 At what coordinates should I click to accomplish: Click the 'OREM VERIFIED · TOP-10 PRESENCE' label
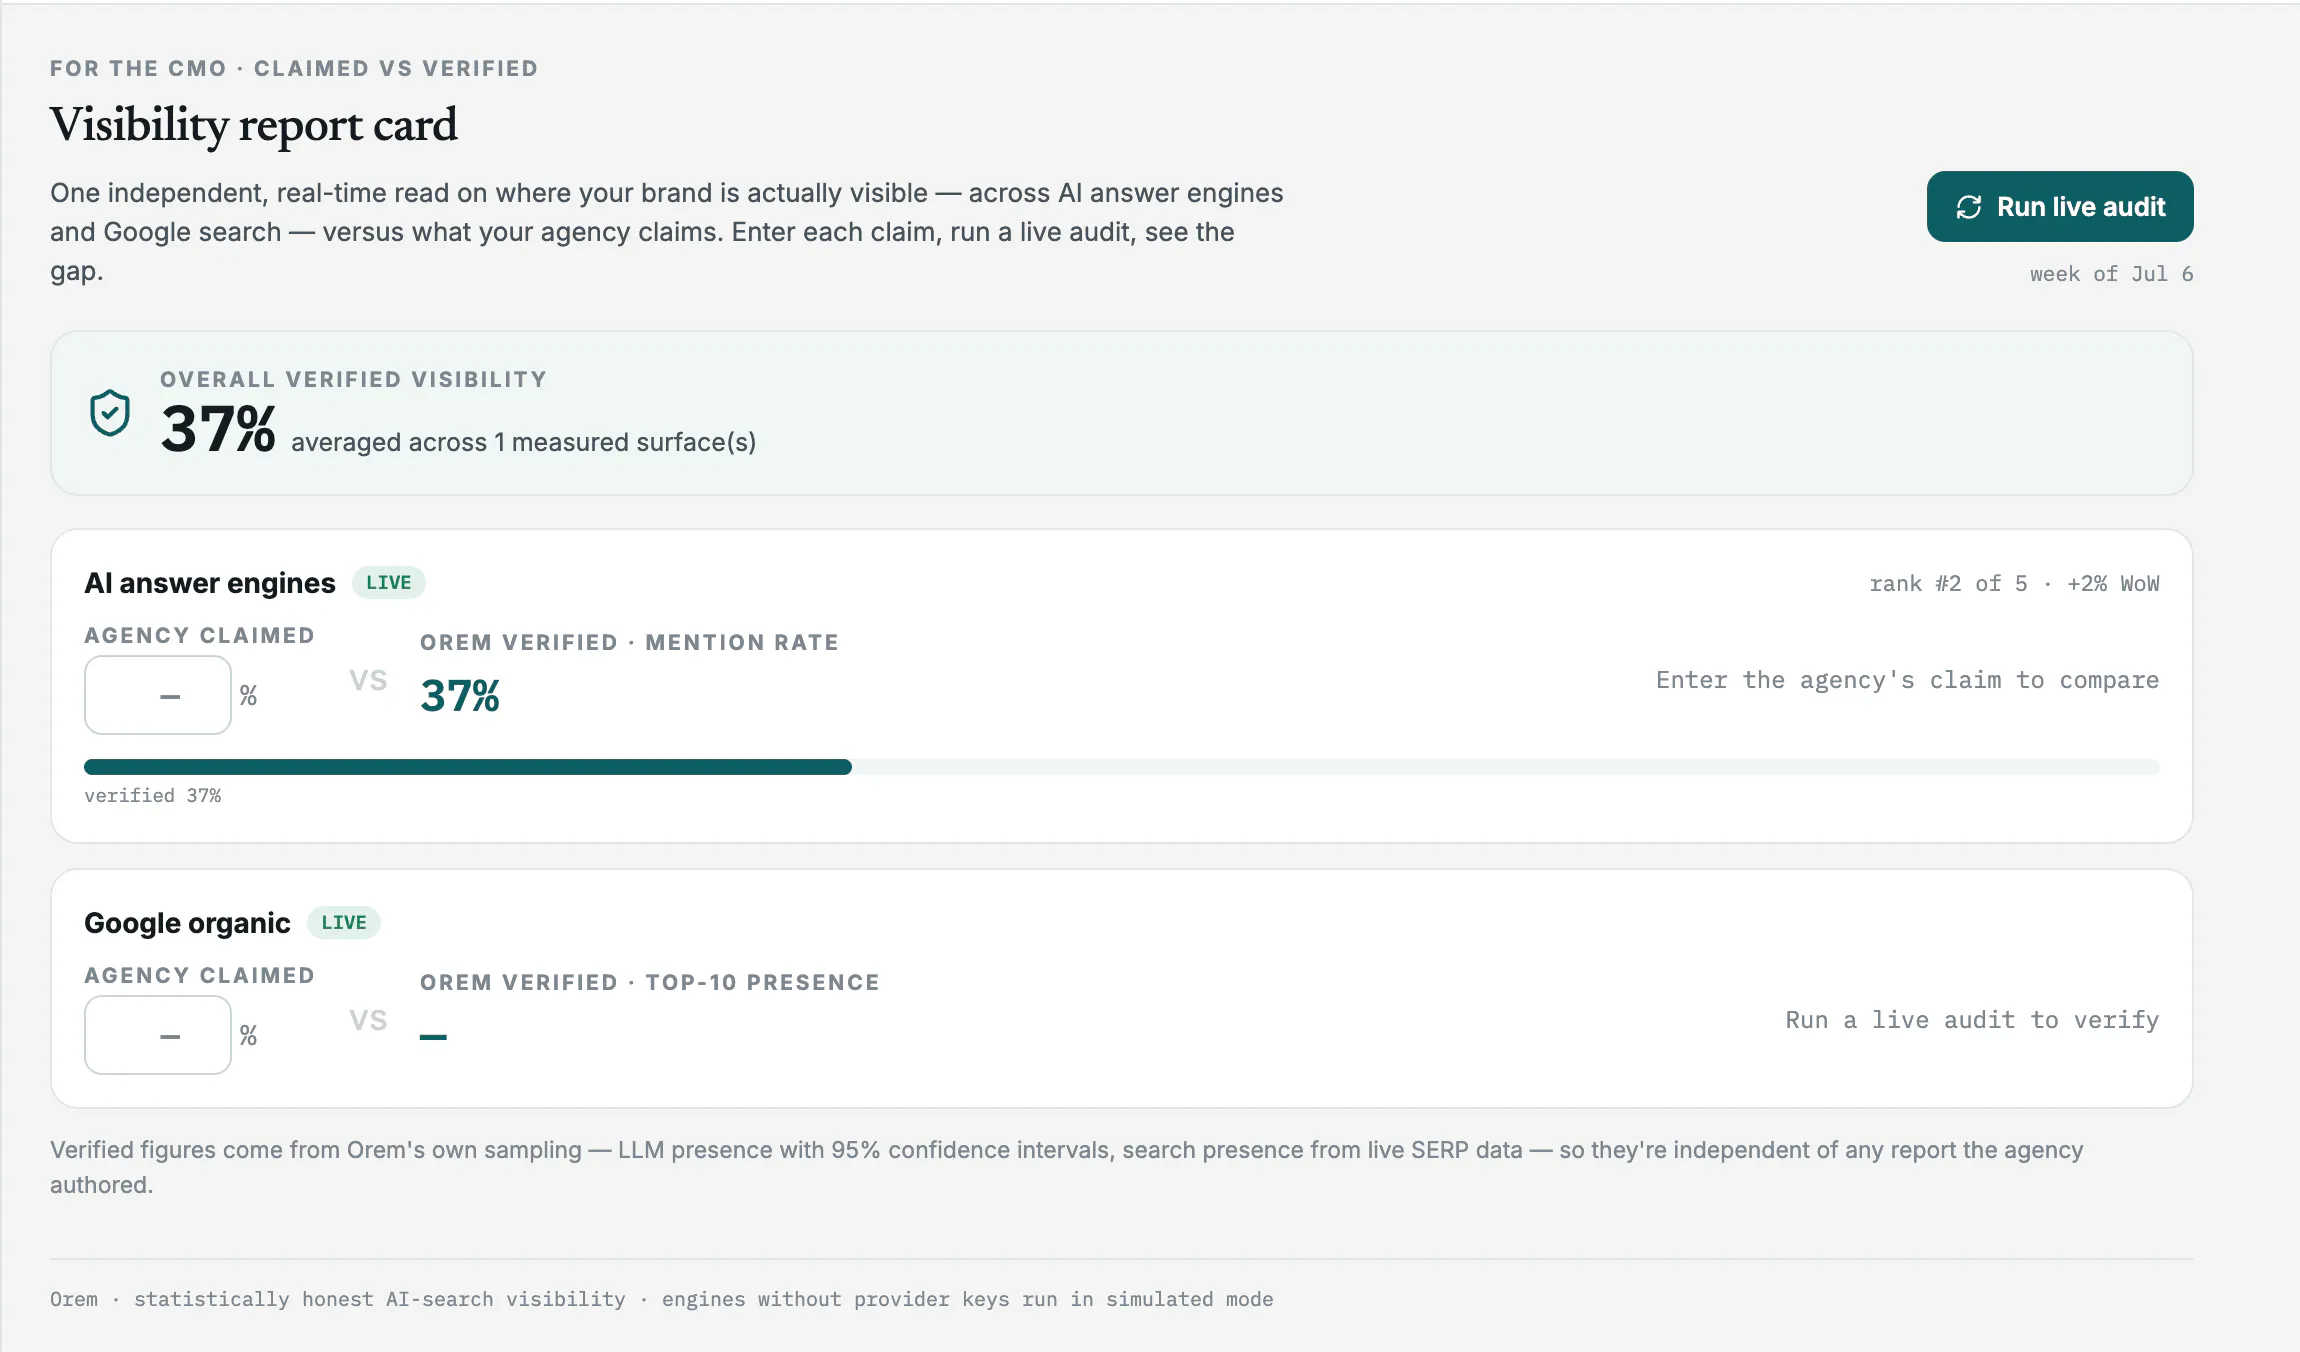(650, 983)
